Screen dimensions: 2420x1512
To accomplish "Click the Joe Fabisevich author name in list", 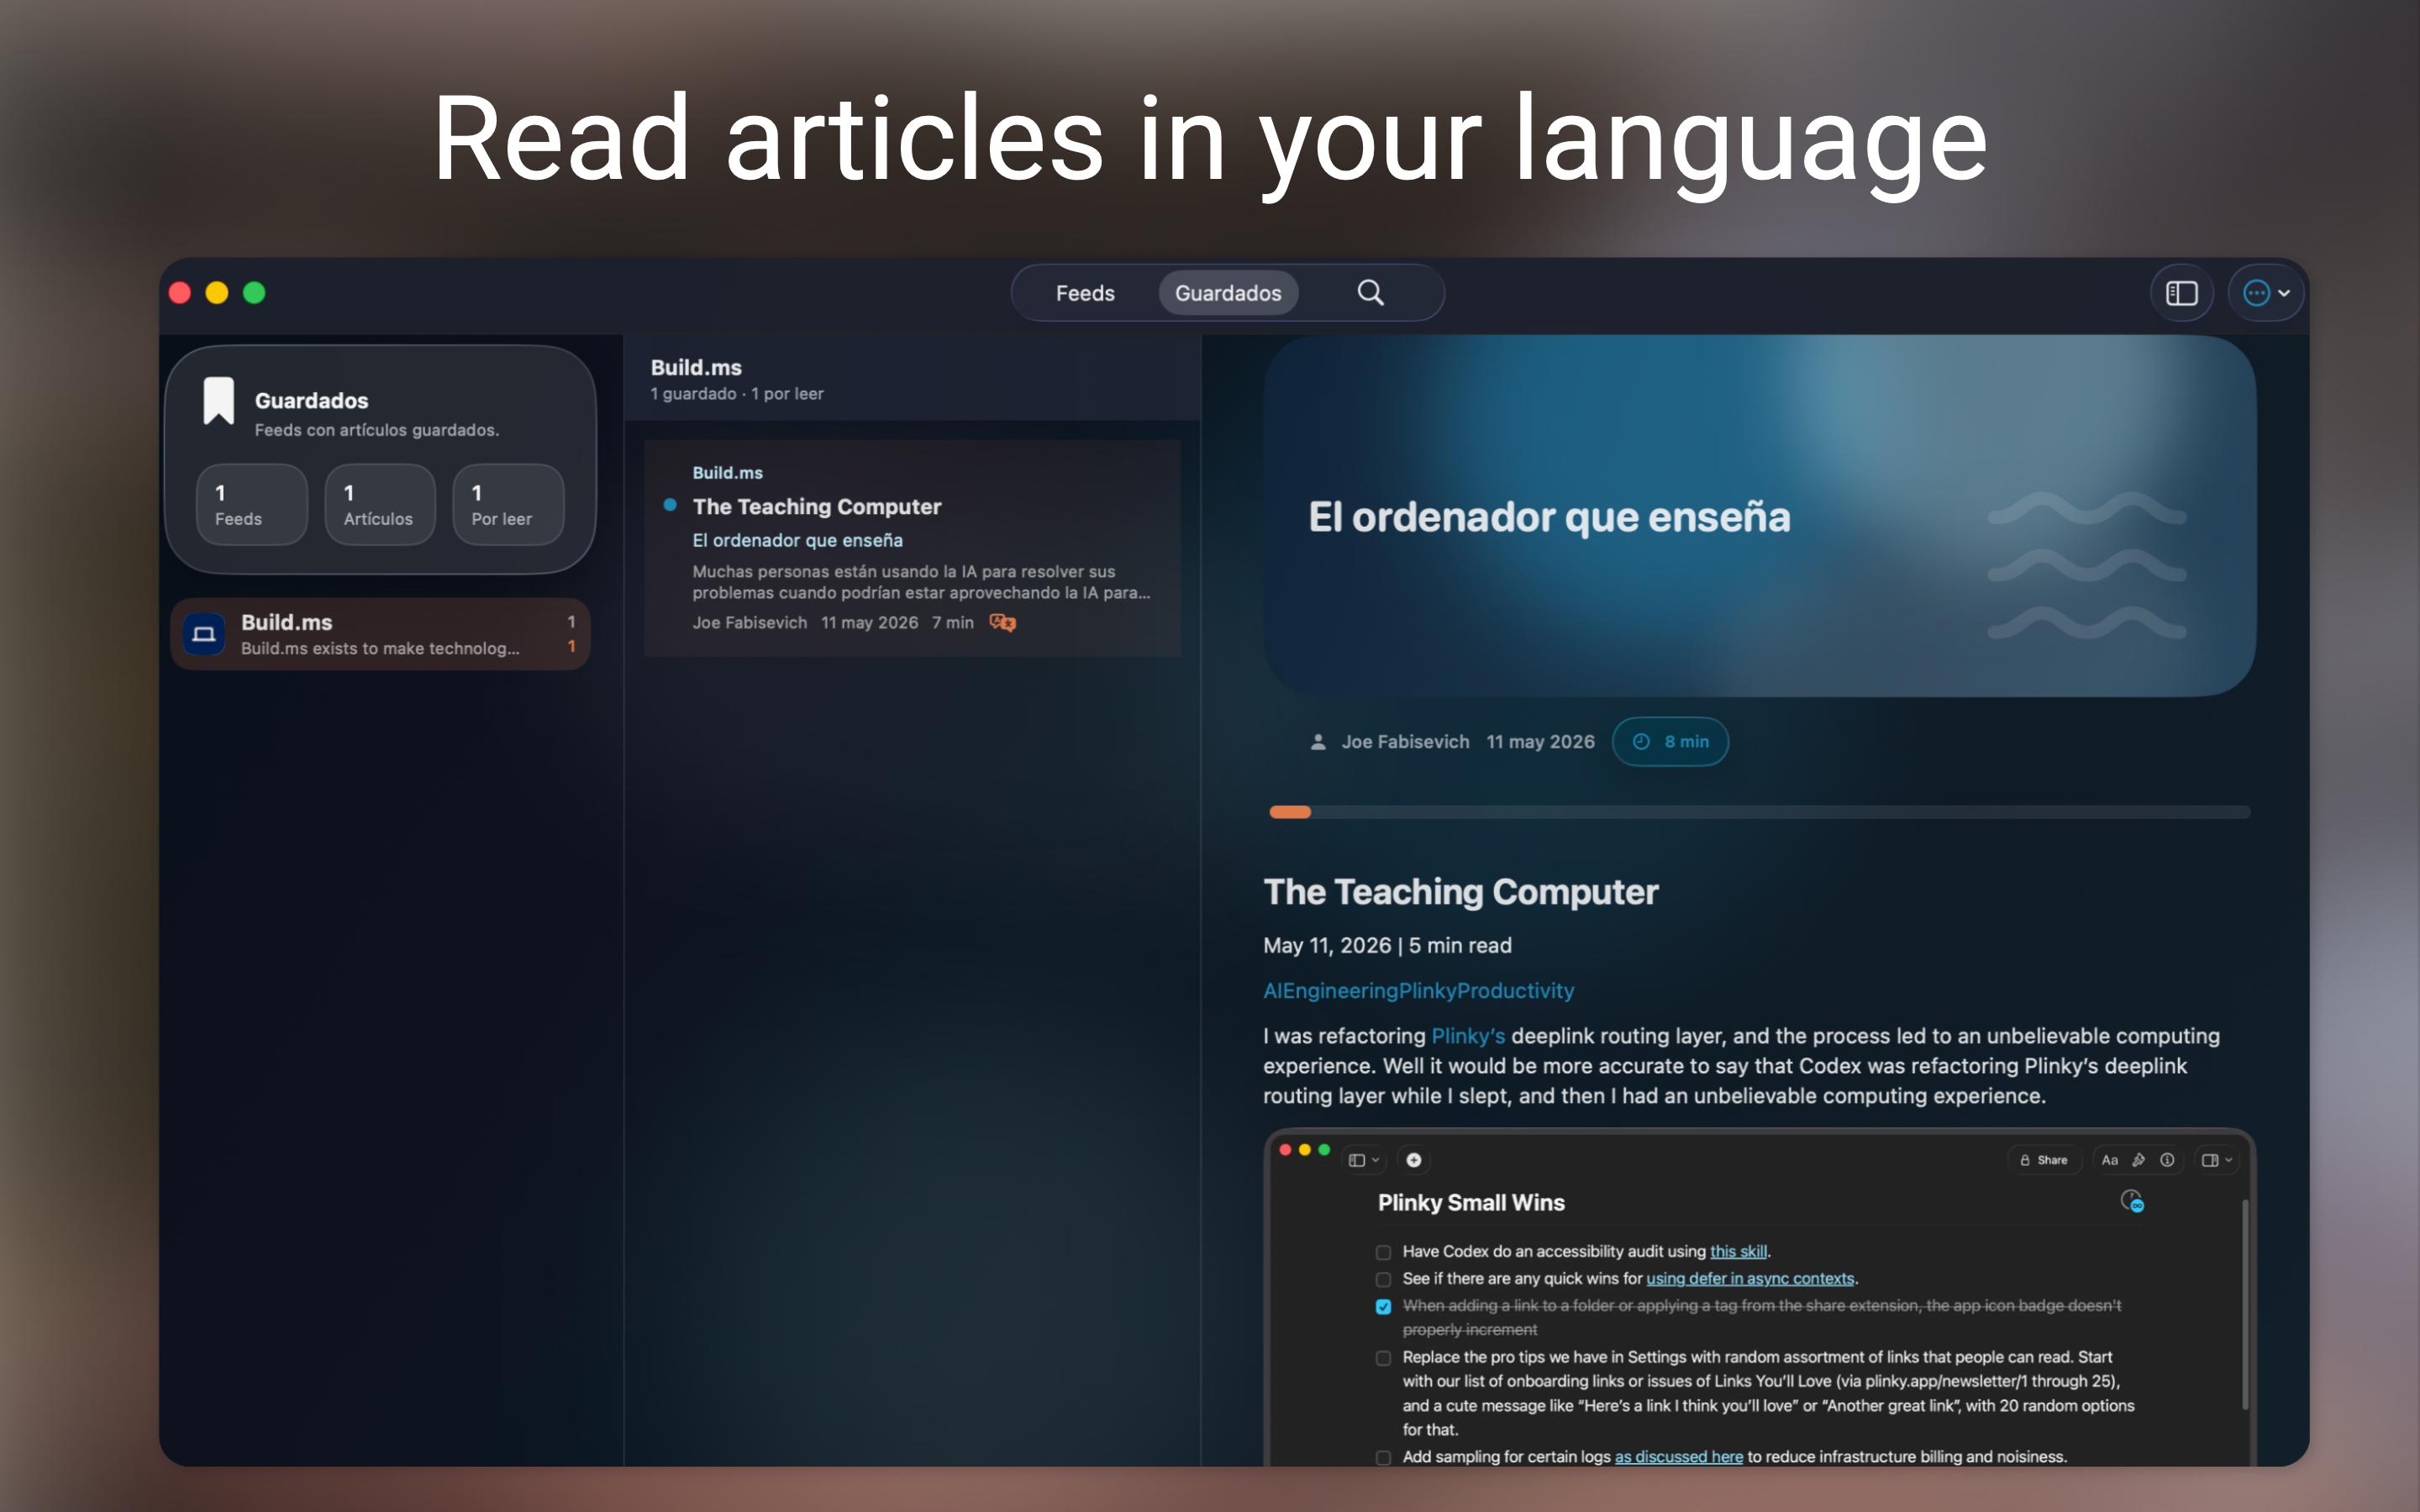I will tap(749, 622).
